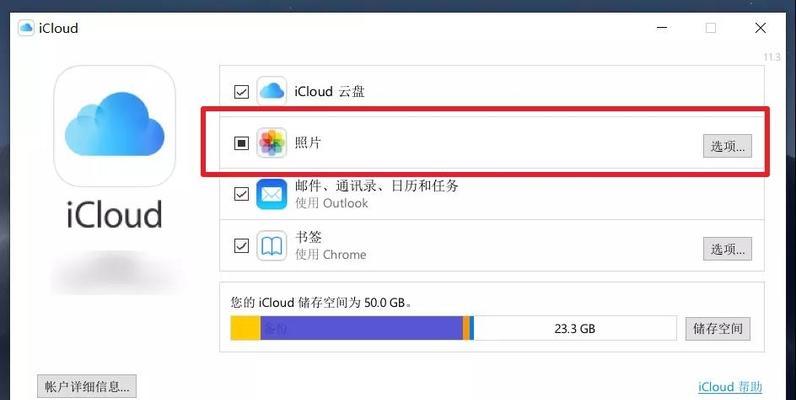The image size is (796, 400).
Task: Click the Photos flower icon
Action: [x=272, y=143]
